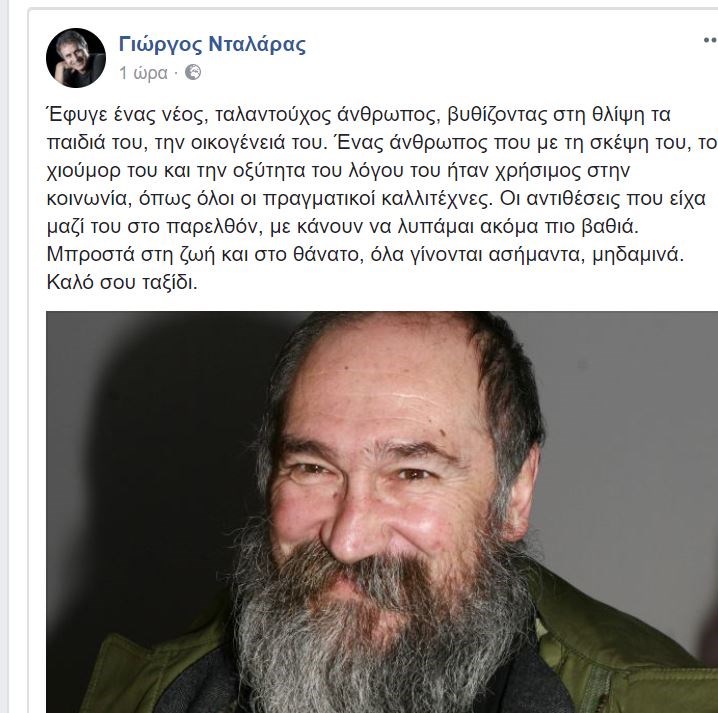This screenshot has width=718, height=713.
Task: Open the bearded man photo attachment
Action: click(x=382, y=512)
